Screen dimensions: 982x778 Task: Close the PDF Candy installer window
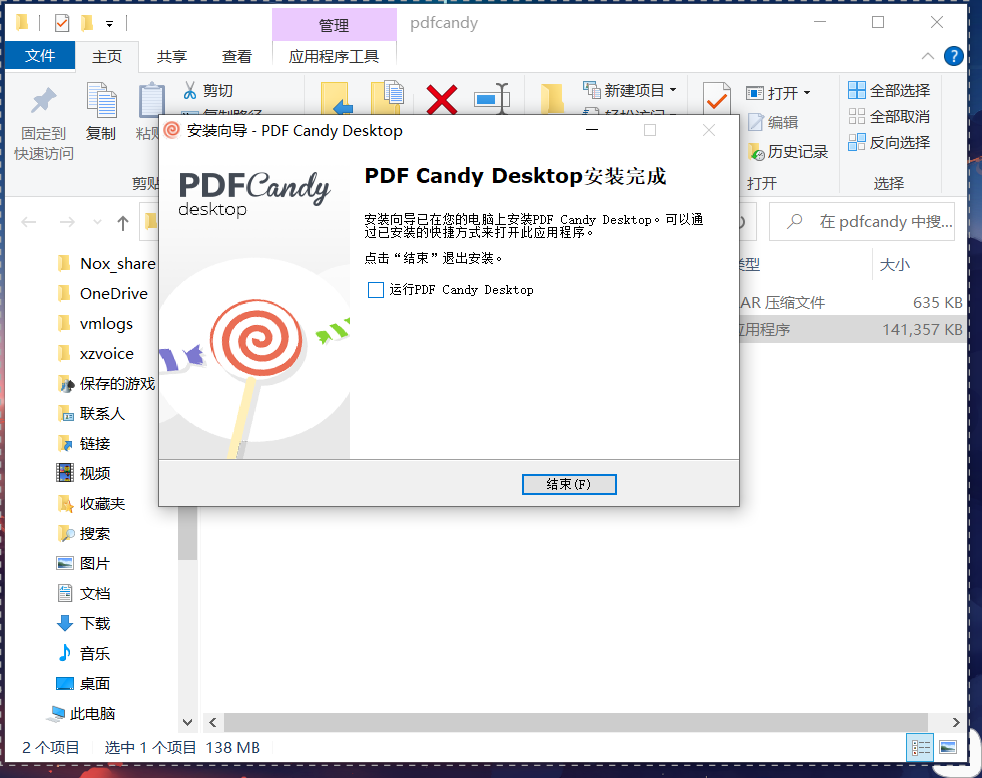tap(709, 130)
